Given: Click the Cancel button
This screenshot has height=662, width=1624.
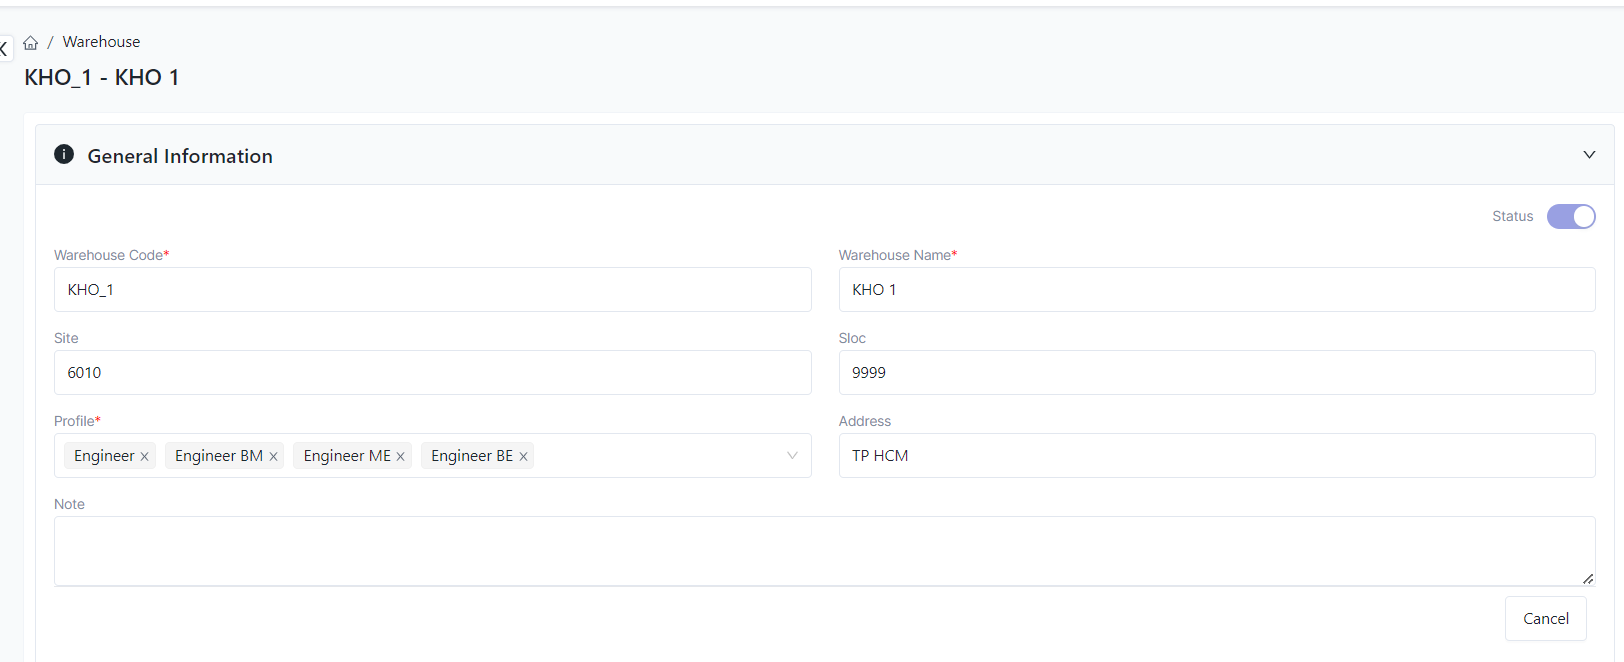Looking at the screenshot, I should pyautogui.click(x=1546, y=618).
